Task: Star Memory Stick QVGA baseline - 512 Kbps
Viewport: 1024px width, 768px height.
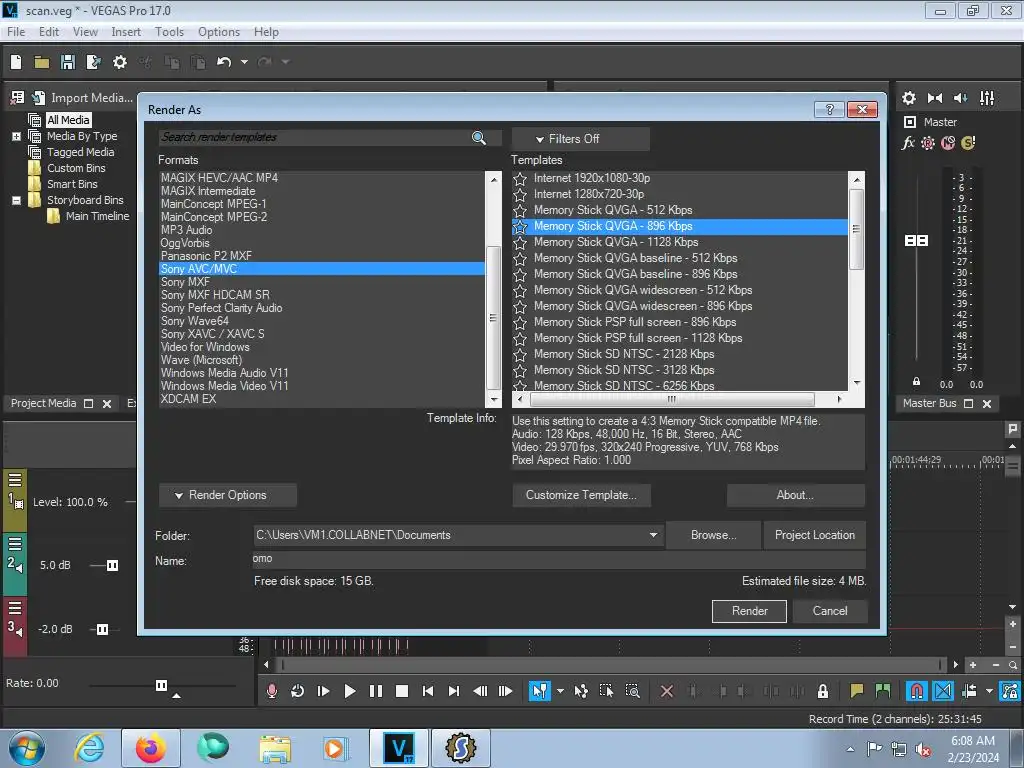Action: [x=520, y=259]
